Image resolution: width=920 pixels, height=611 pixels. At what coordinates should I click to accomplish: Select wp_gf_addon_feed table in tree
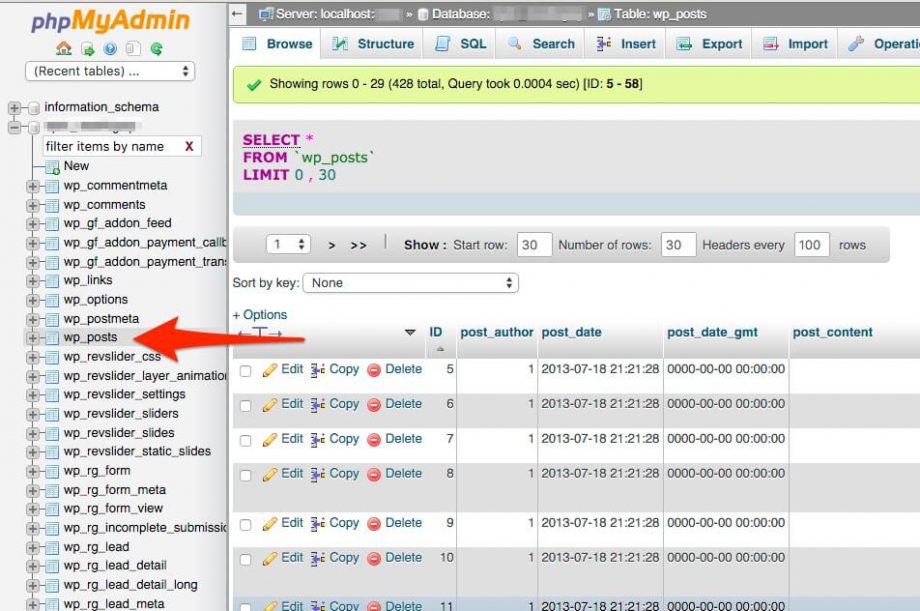(117, 223)
